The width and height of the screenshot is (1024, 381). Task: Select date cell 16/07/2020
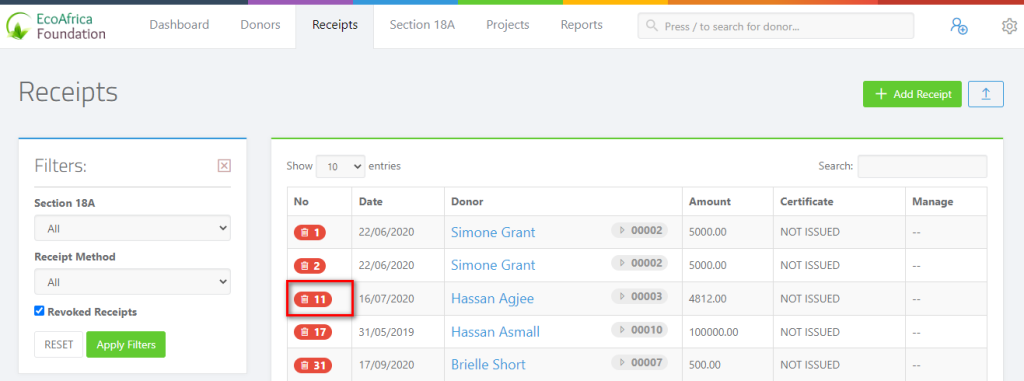click(387, 299)
